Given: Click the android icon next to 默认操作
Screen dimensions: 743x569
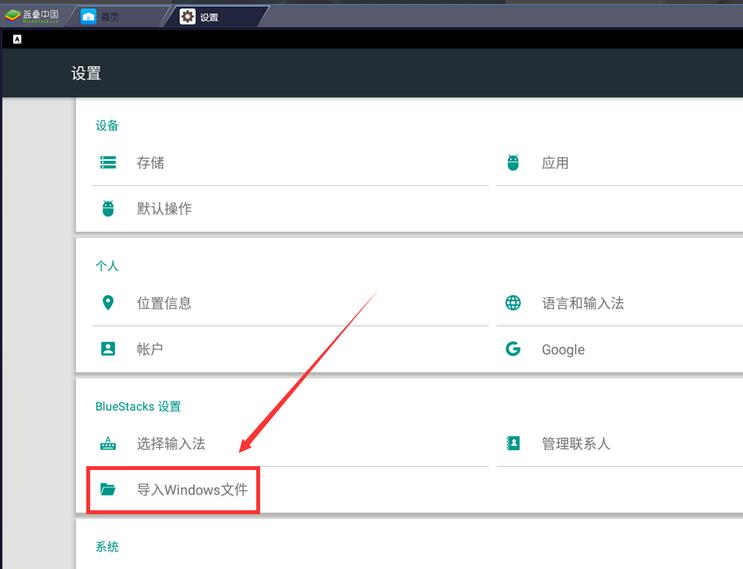Looking at the screenshot, I should (108, 208).
